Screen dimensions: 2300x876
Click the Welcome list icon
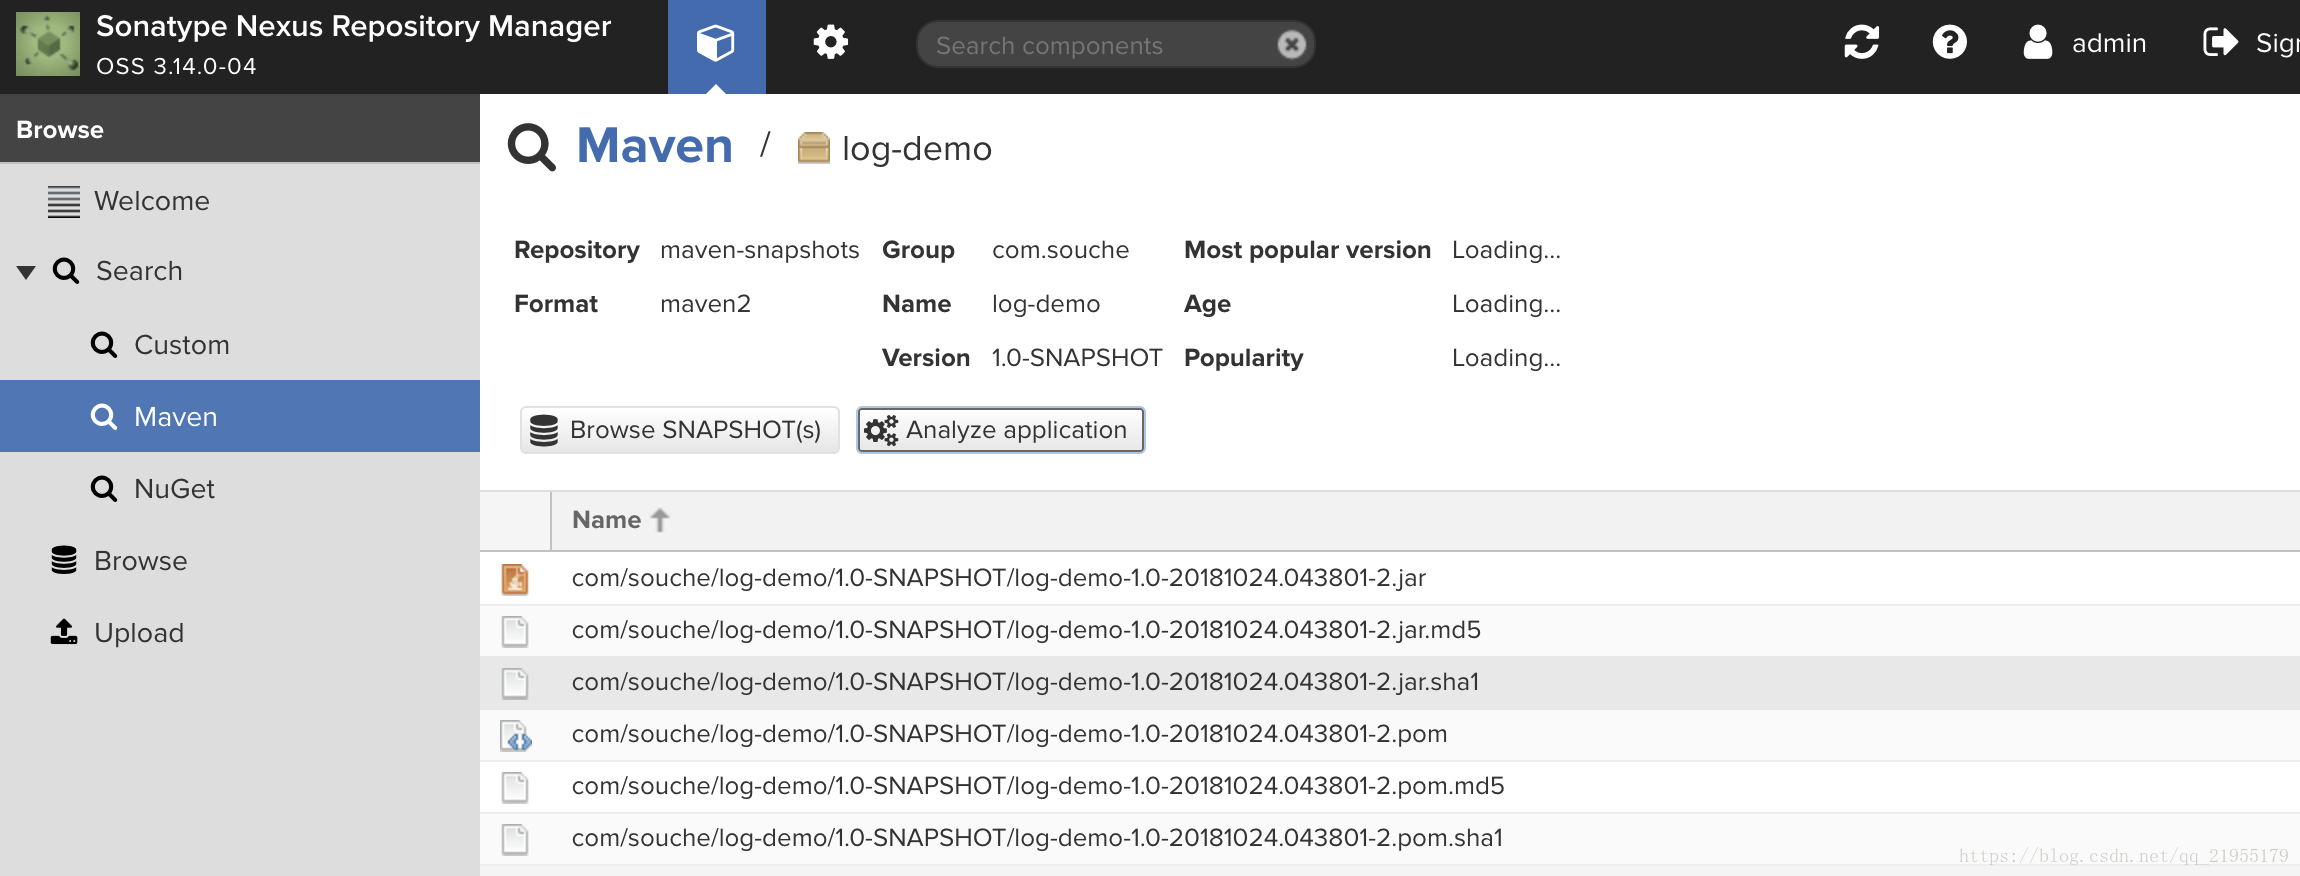64,201
